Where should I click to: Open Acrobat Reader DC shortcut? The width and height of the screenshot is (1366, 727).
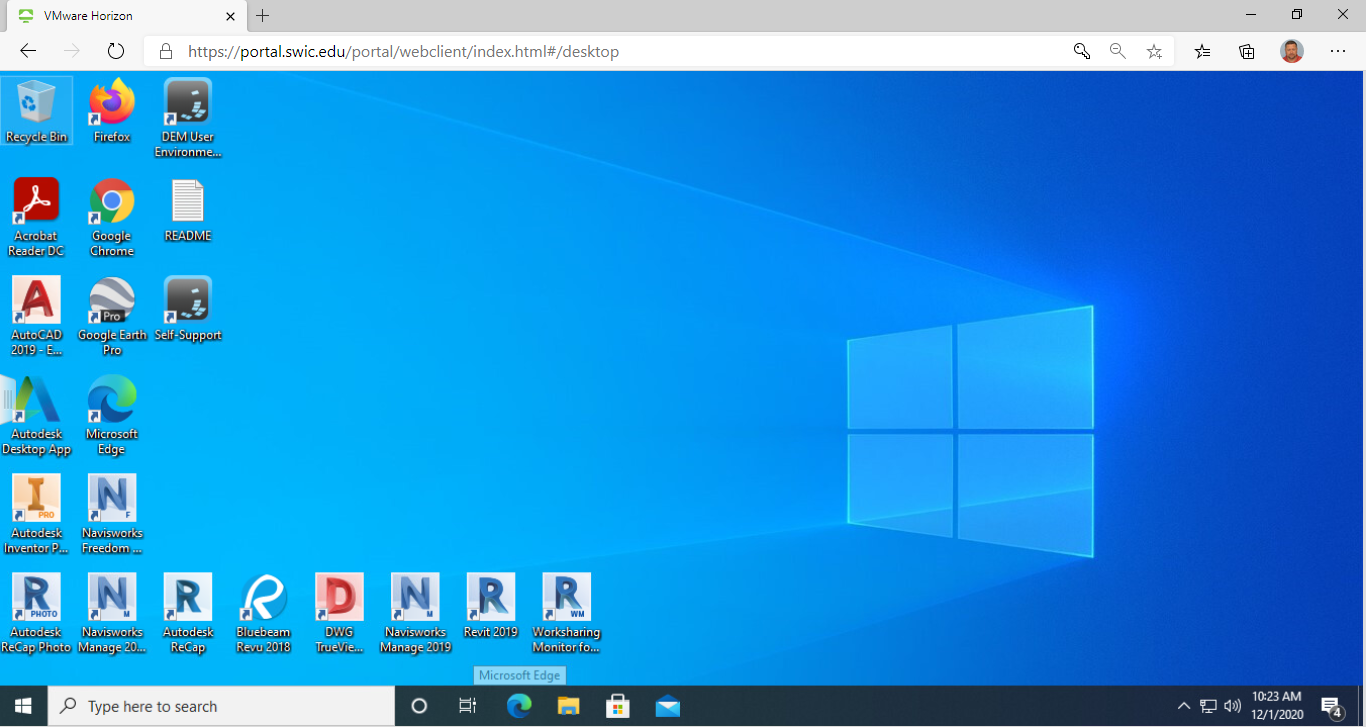[x=37, y=202]
